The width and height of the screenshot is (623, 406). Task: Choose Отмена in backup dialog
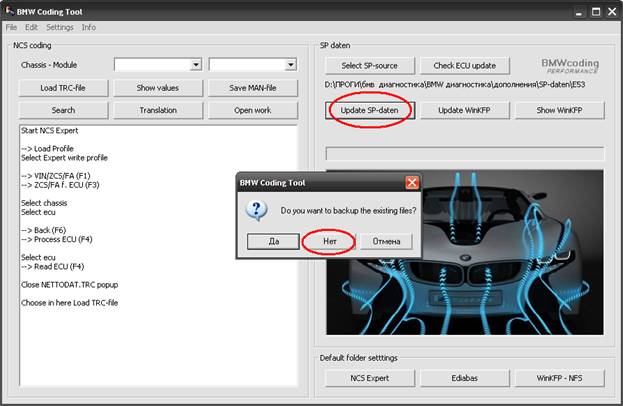coord(386,241)
